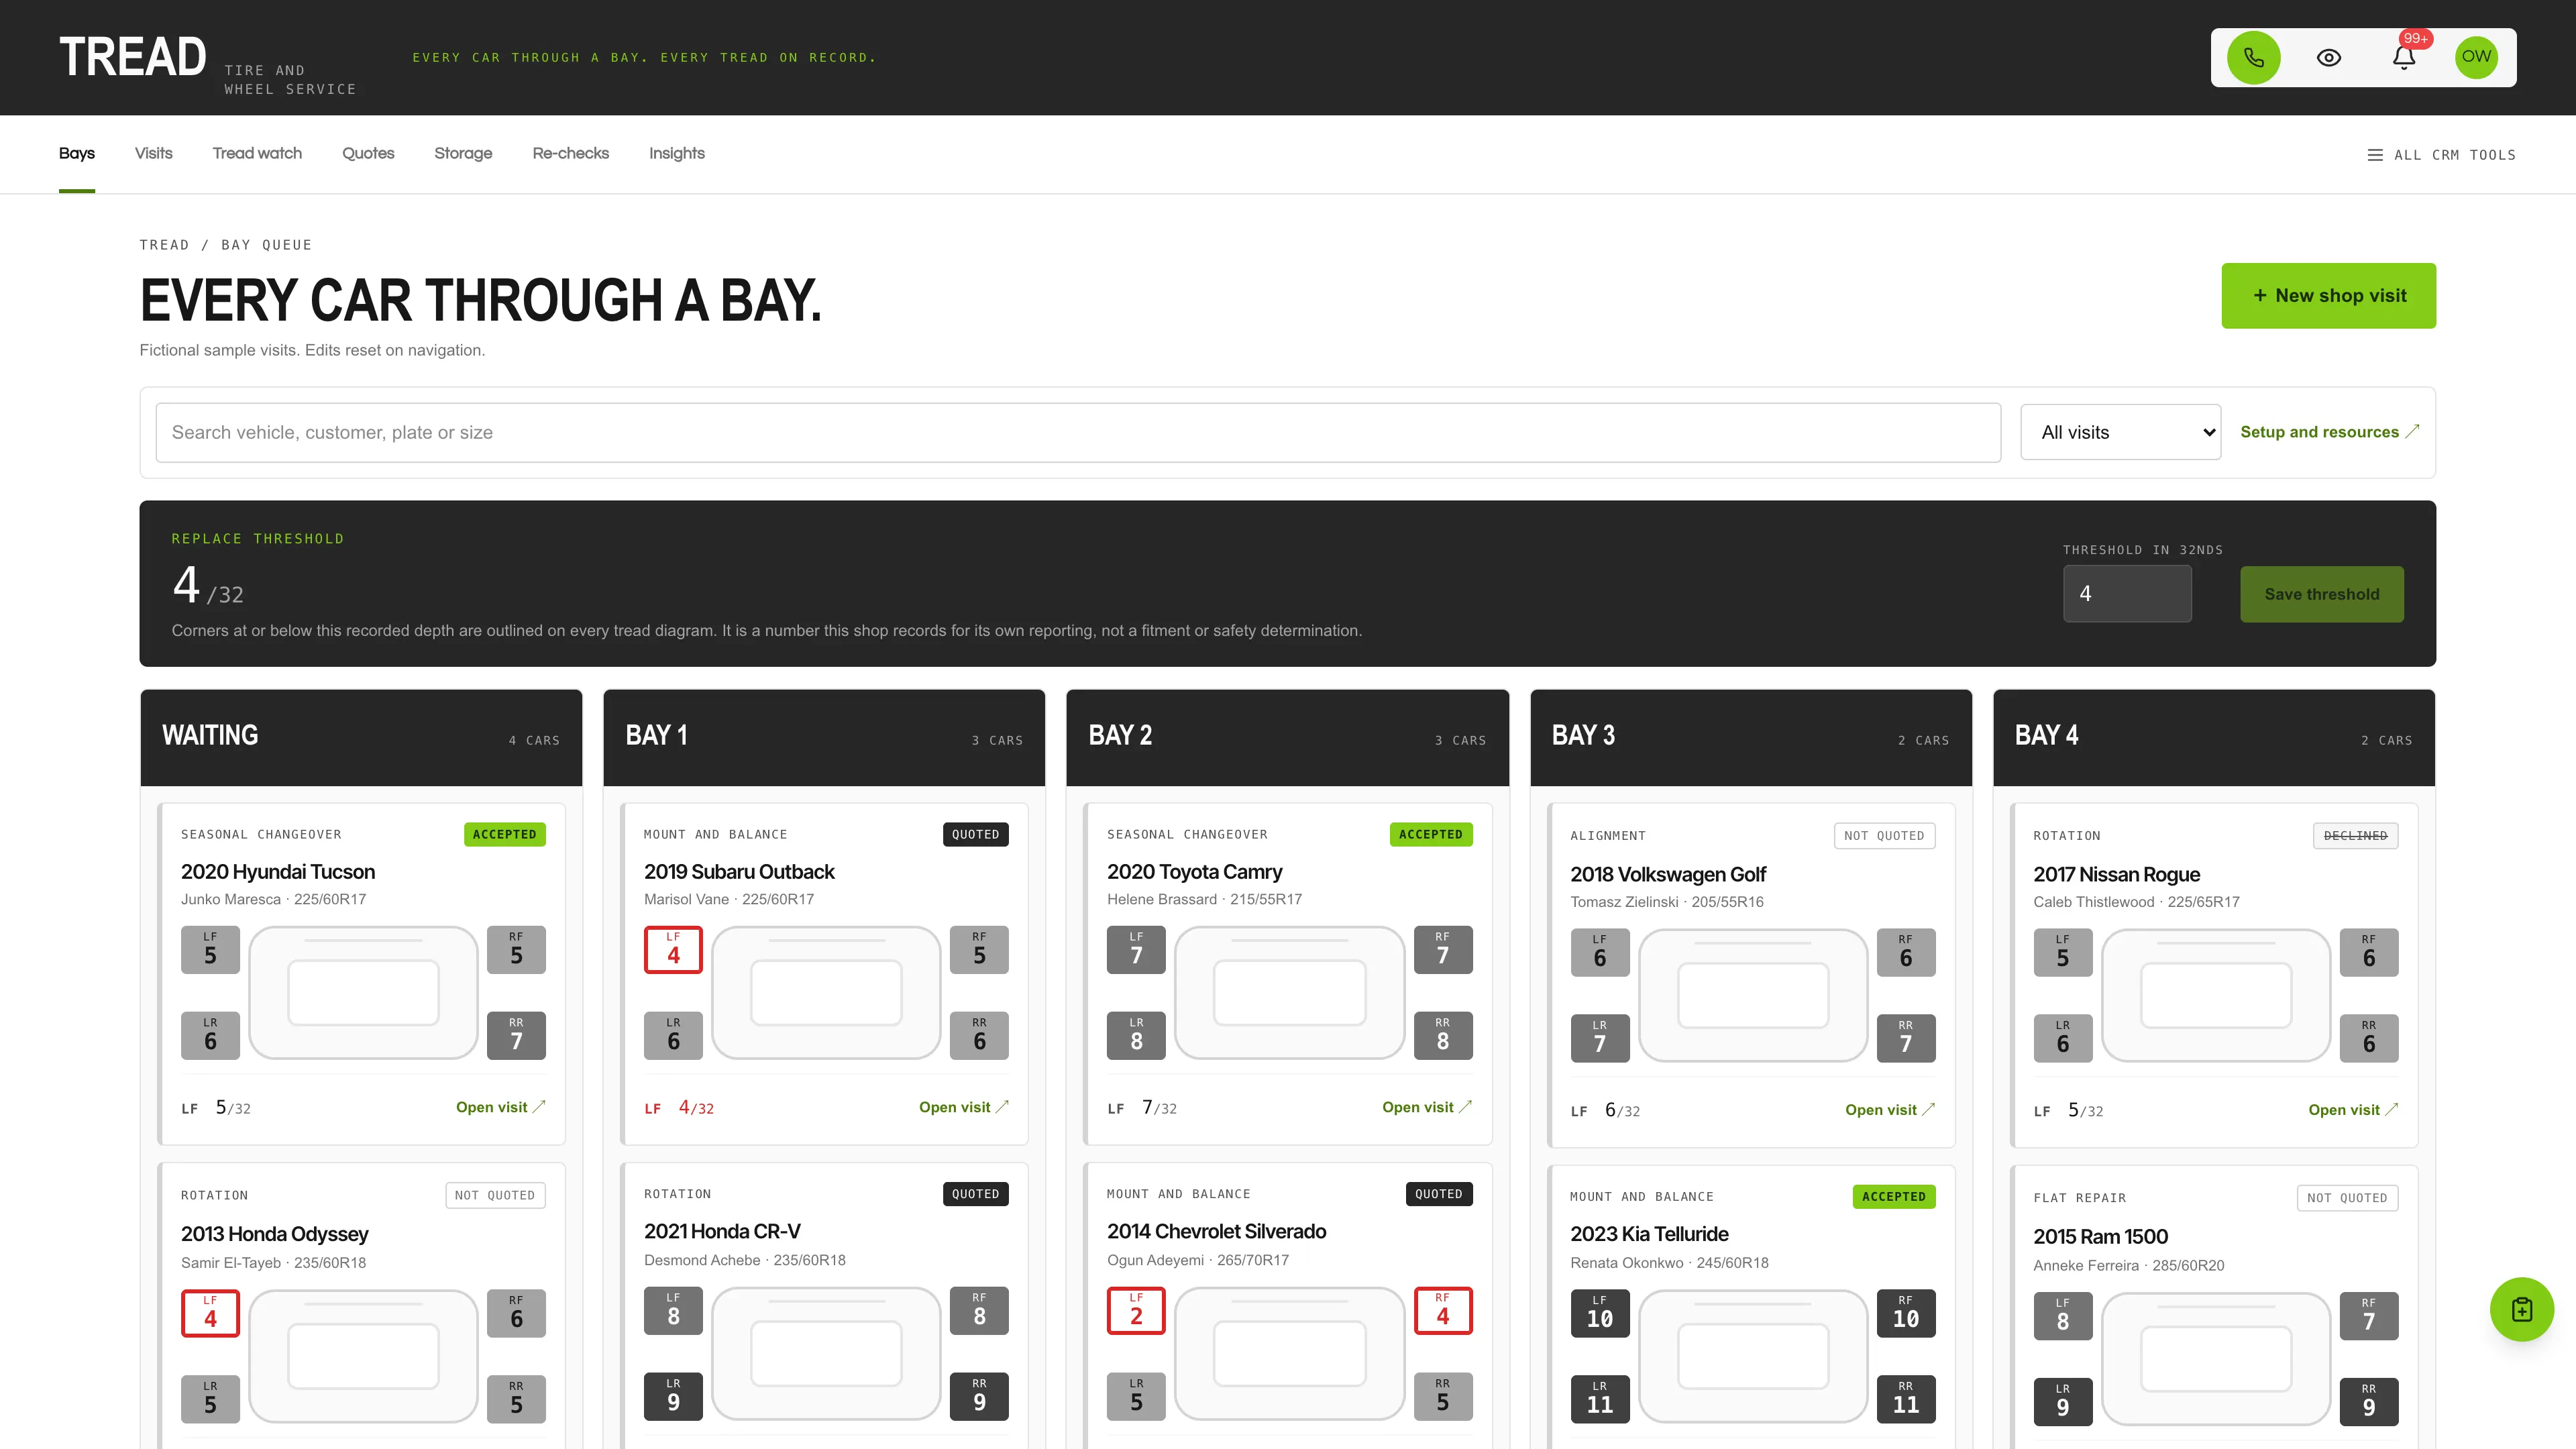Open the OW user avatar menu

(2476, 57)
